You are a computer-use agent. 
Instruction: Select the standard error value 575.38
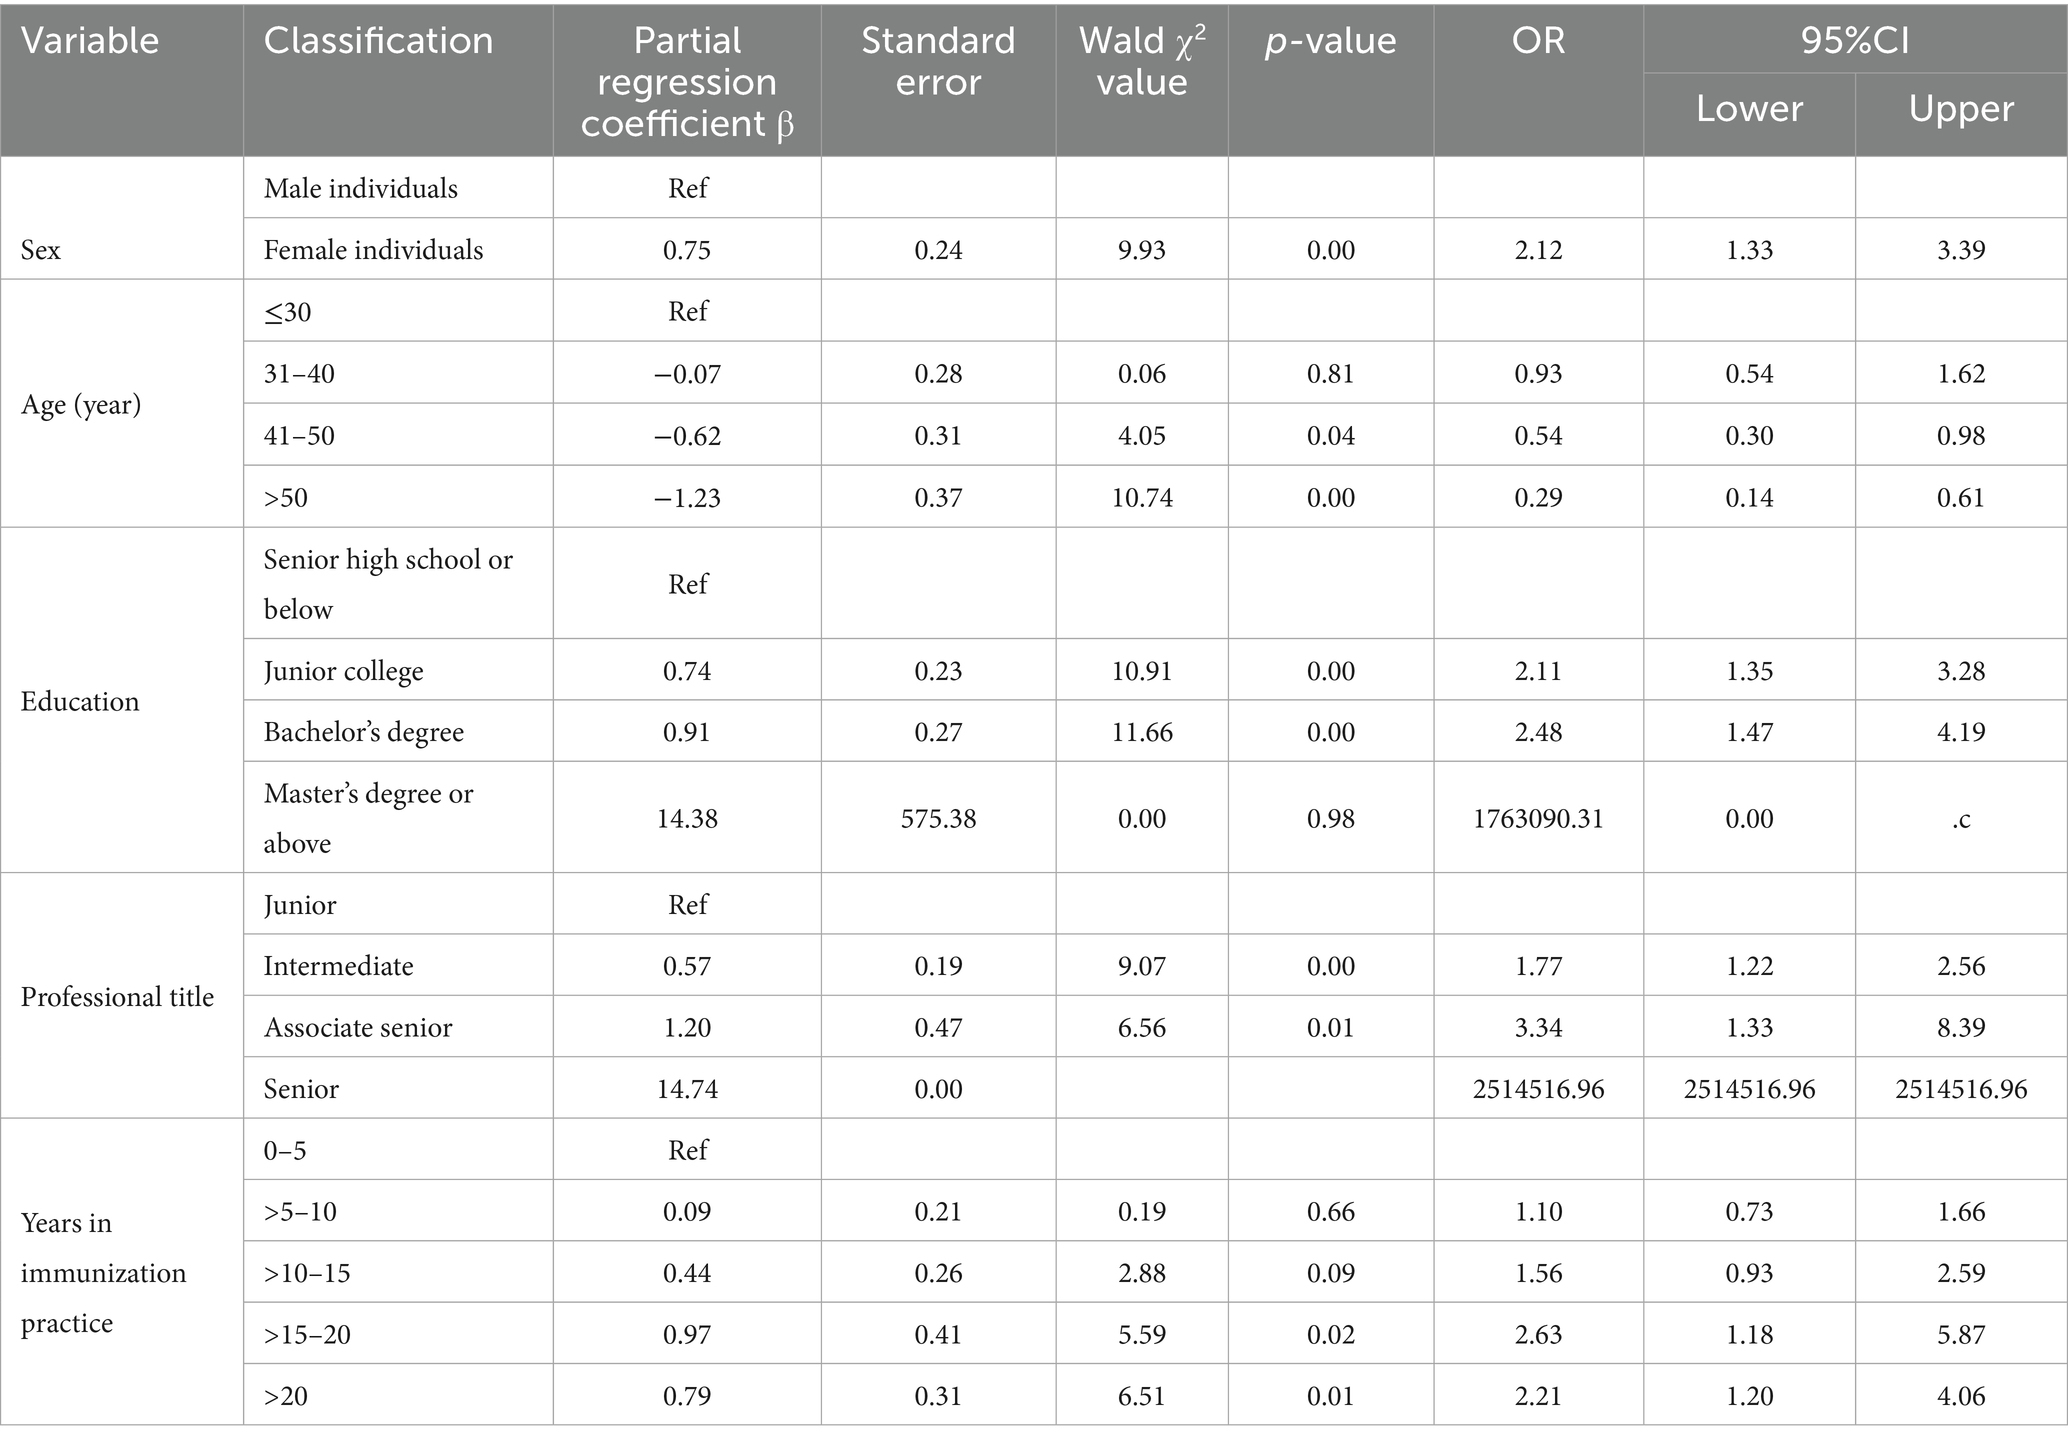938,819
